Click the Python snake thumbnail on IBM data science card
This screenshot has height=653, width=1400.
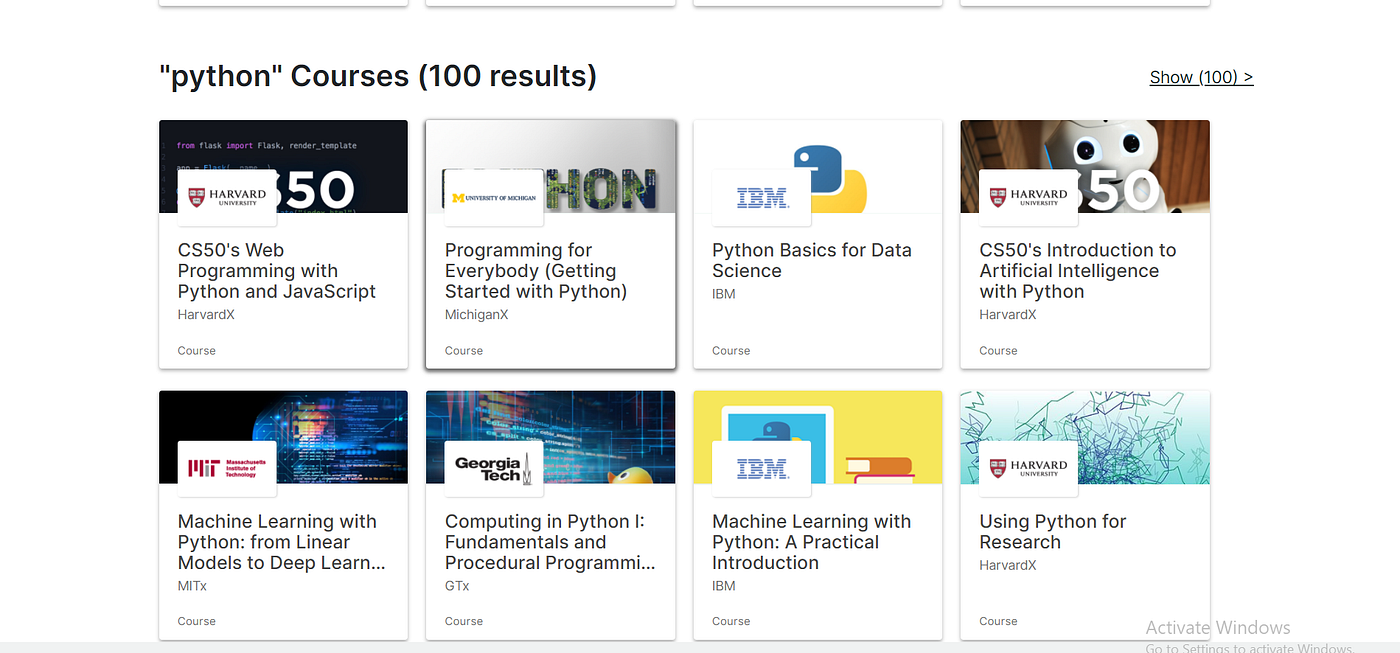[x=850, y=160]
